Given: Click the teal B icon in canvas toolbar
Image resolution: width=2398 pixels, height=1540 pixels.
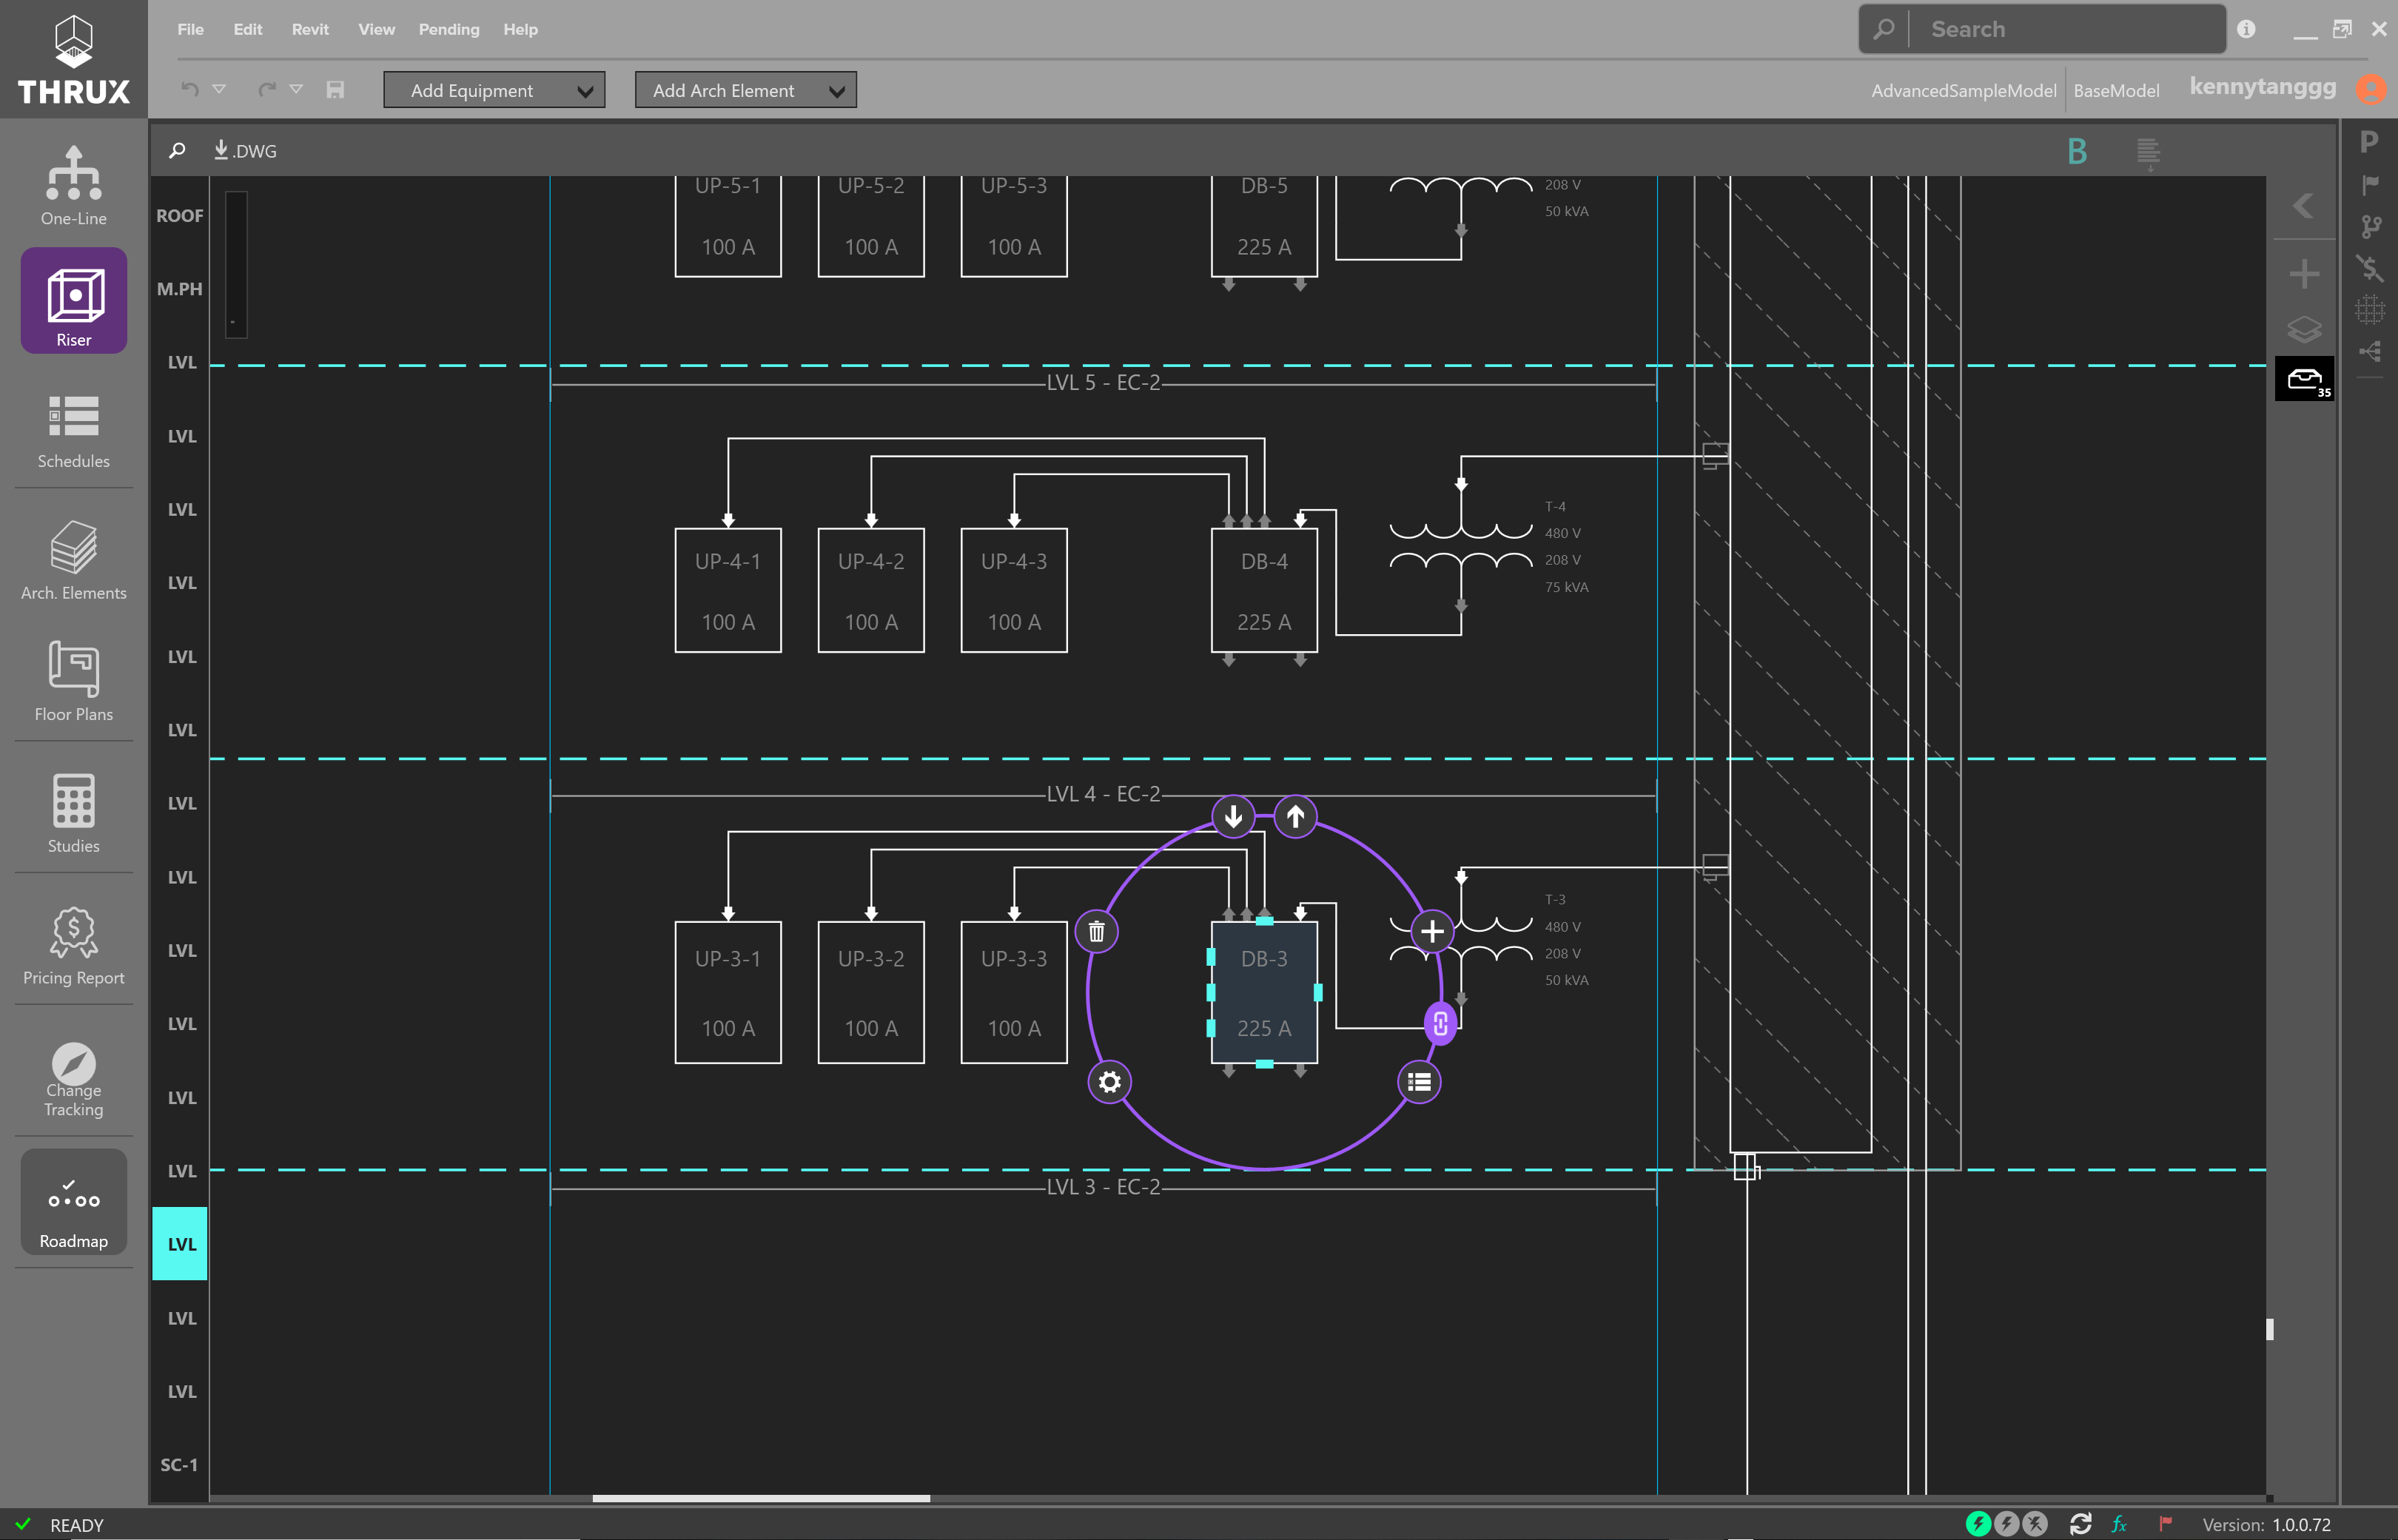Looking at the screenshot, I should pos(2077,151).
